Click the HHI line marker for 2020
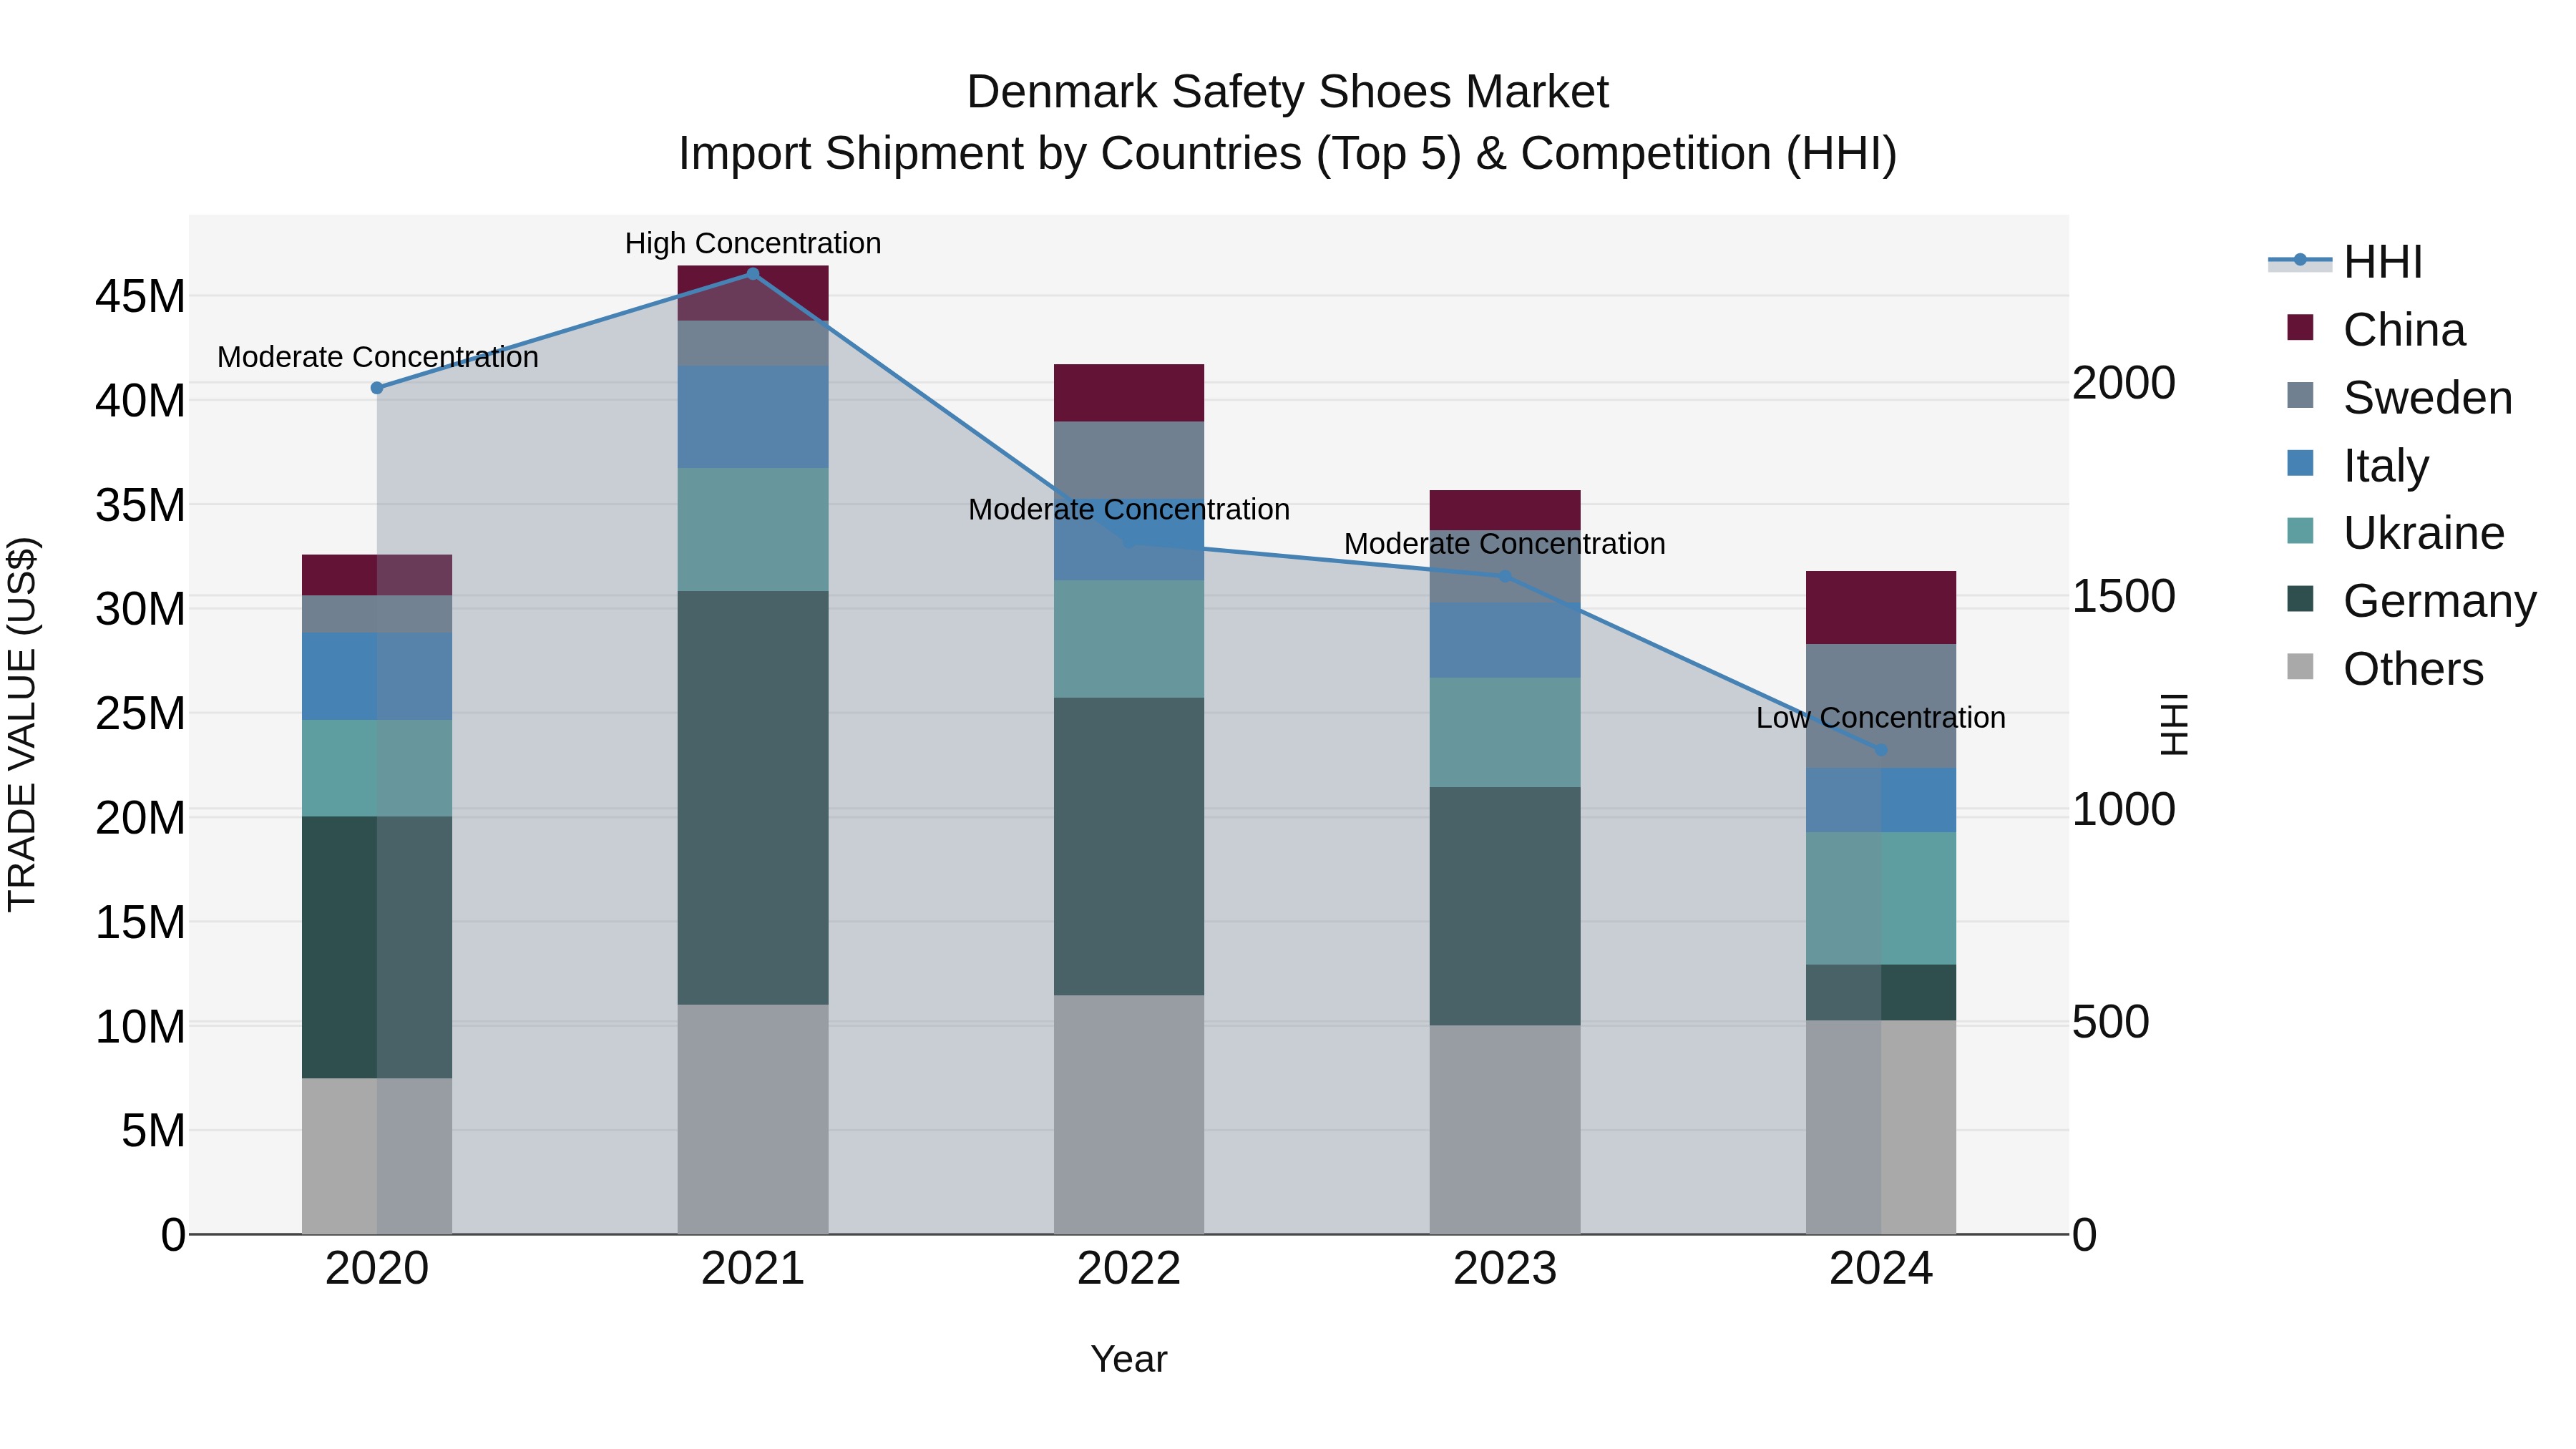Screen dimensions: 2576x1449 coord(377,388)
